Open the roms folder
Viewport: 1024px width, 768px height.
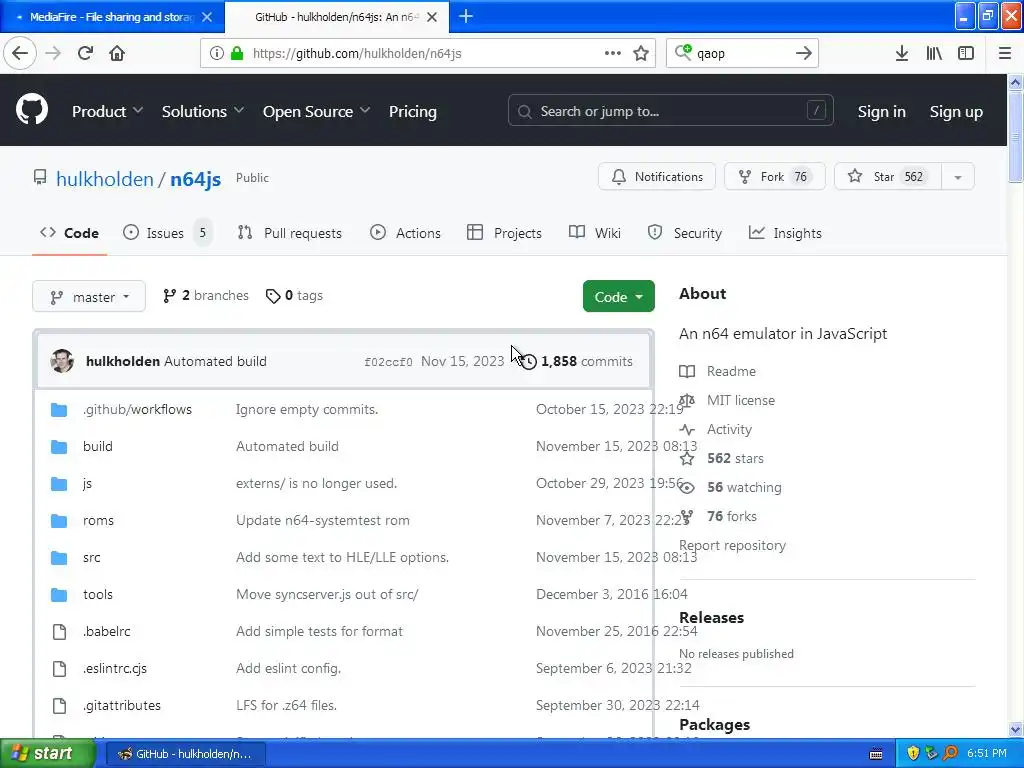[98, 520]
